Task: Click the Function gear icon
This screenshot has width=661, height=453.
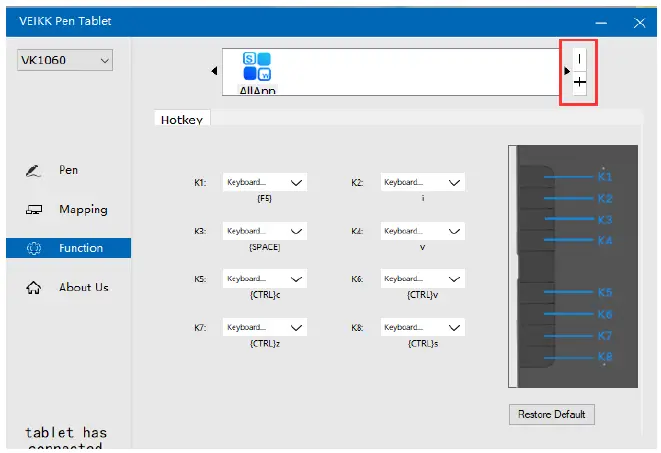Action: [x=34, y=248]
